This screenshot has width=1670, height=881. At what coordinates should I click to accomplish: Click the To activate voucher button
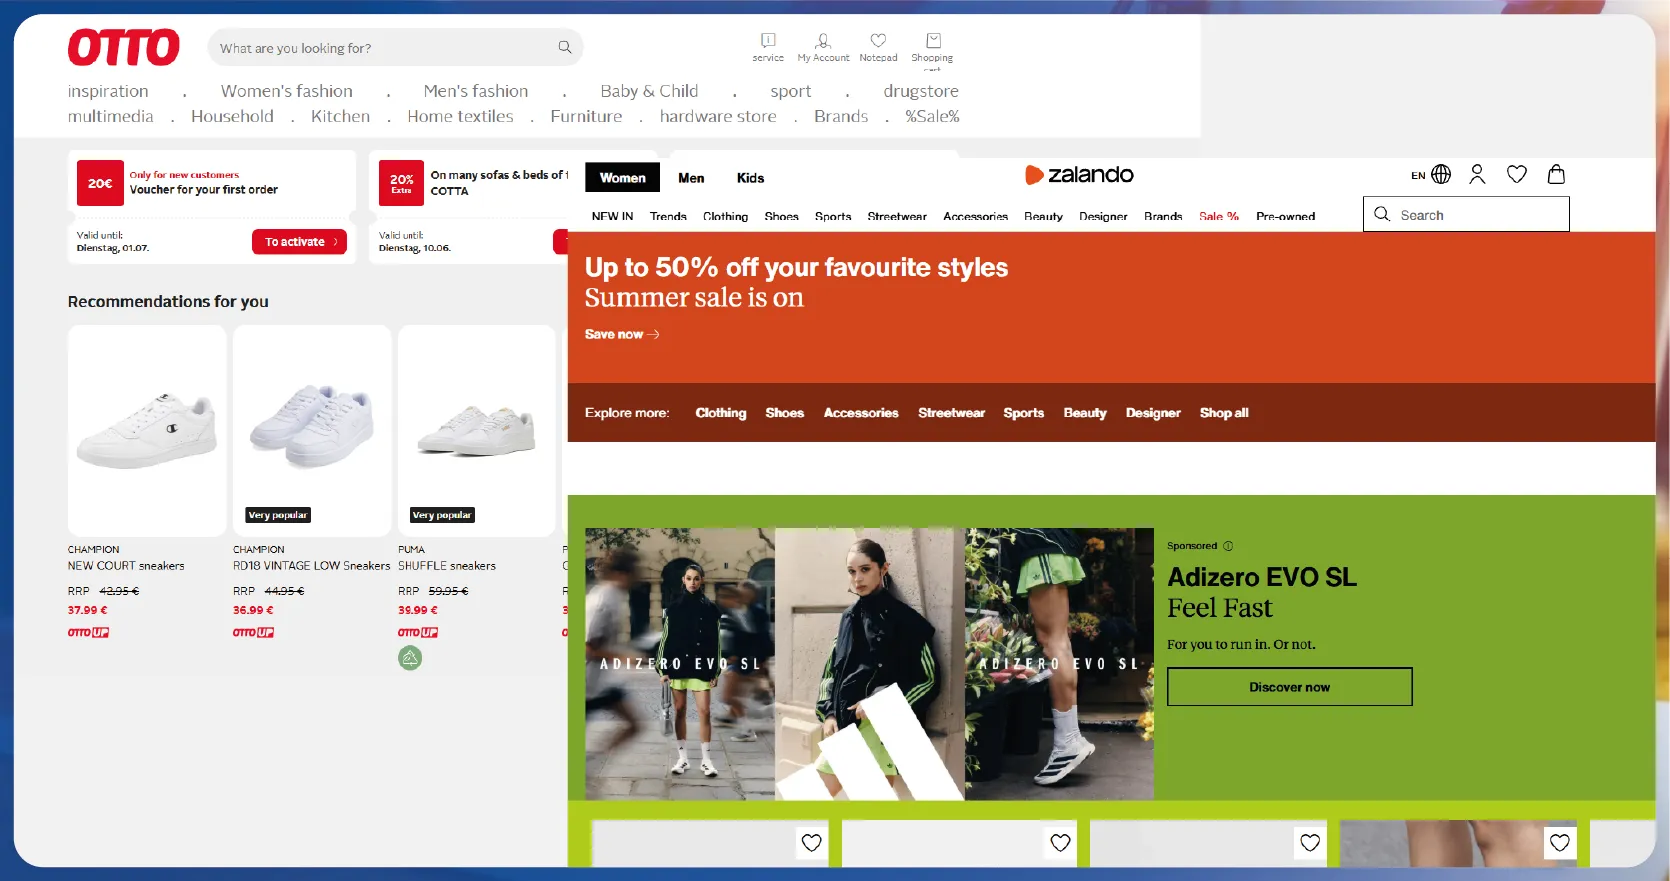pos(299,242)
